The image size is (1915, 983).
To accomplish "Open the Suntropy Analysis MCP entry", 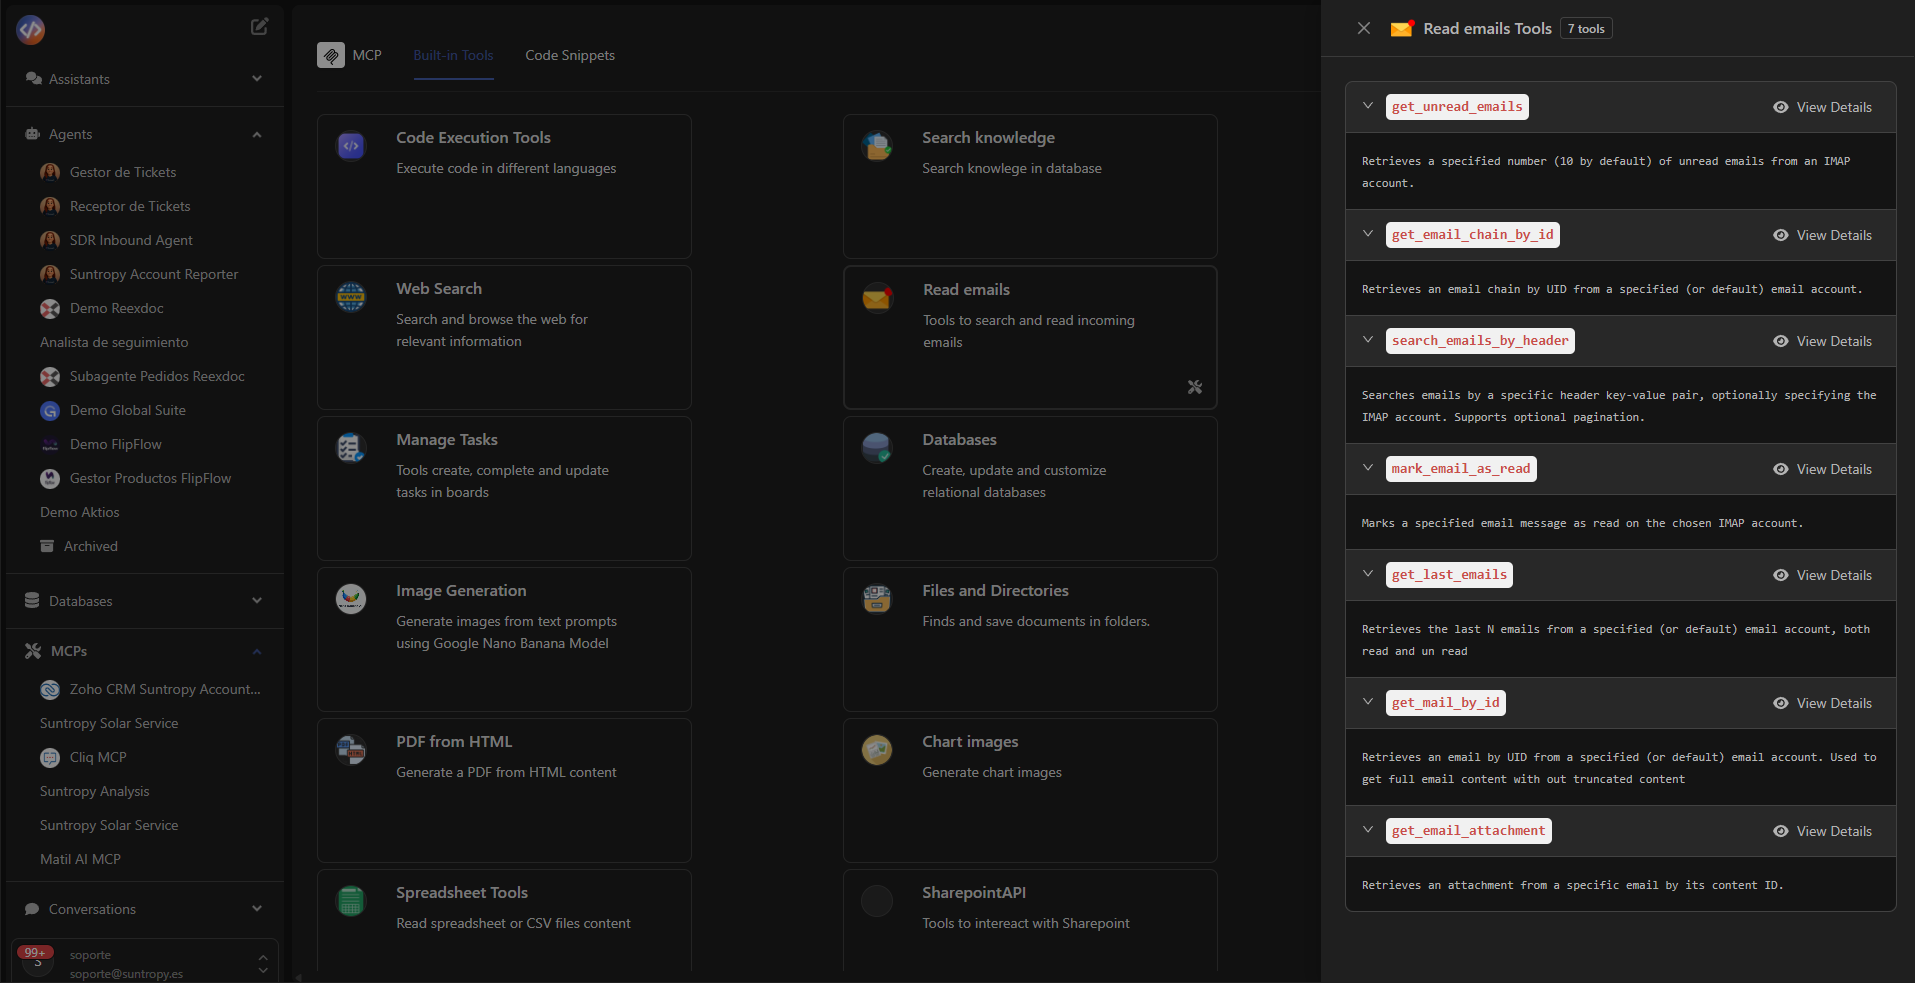I will coord(94,791).
